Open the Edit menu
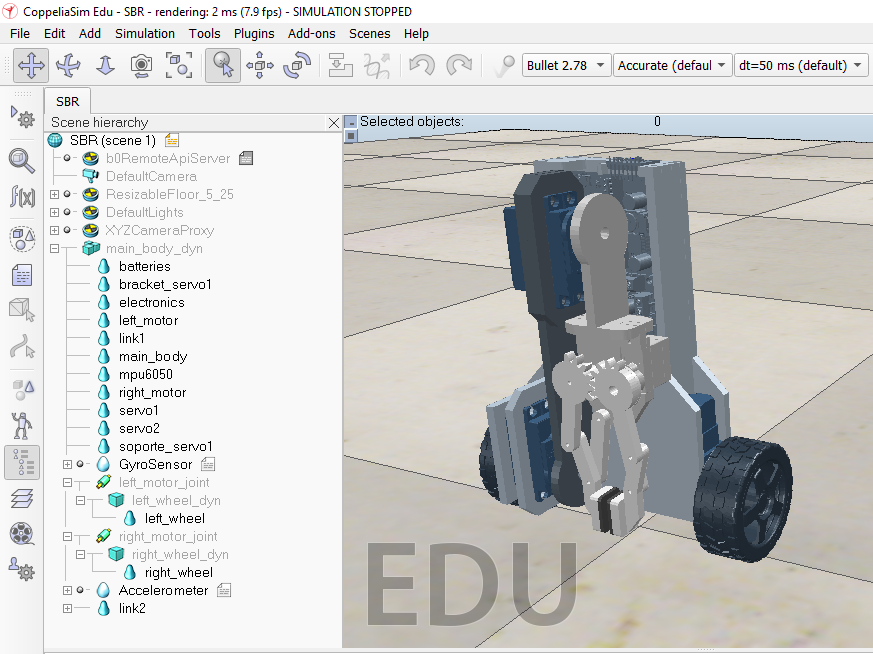The width and height of the screenshot is (873, 654). [55, 33]
